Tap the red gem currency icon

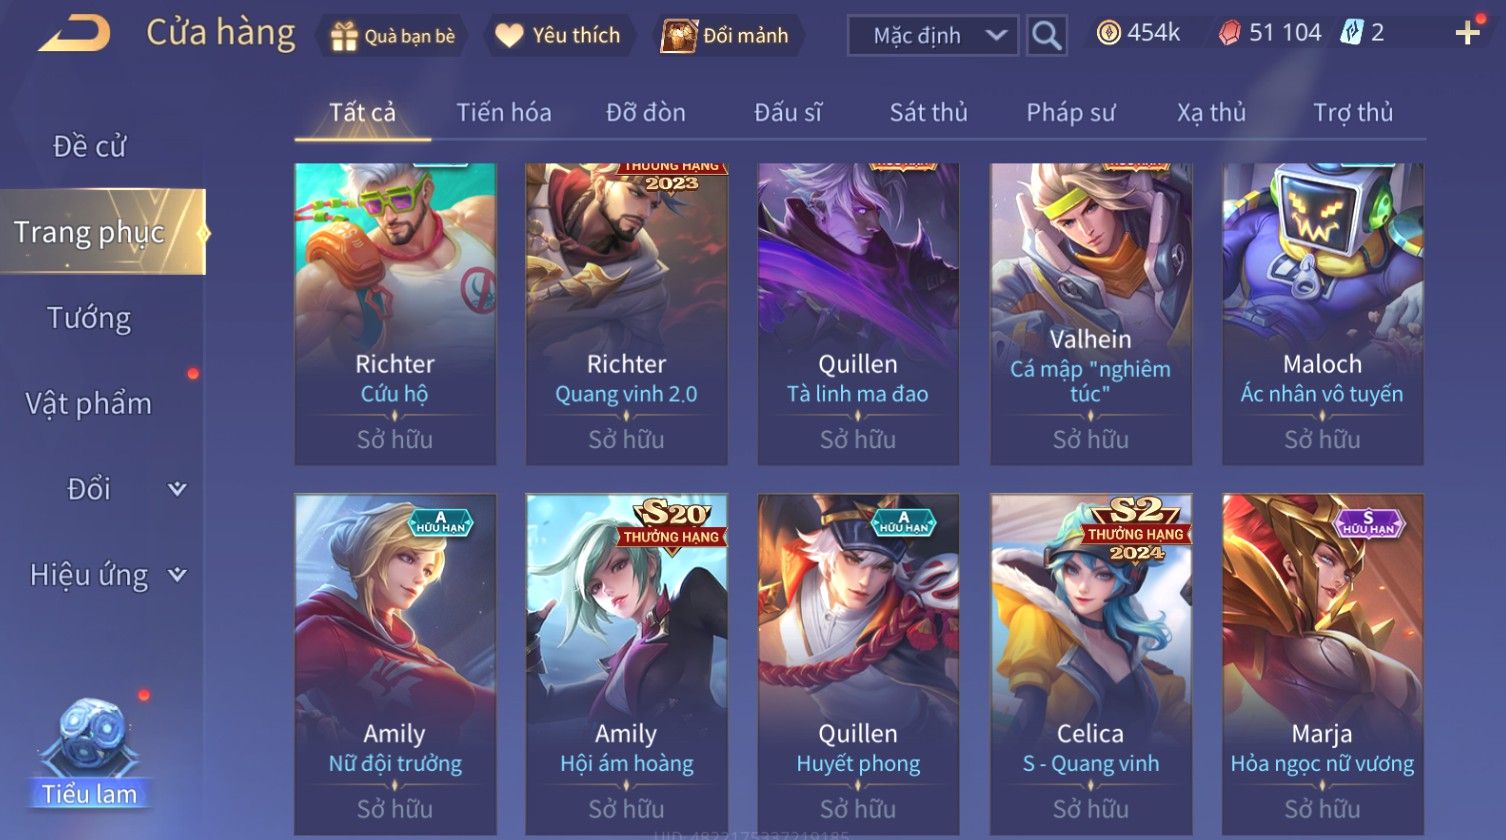click(1229, 33)
